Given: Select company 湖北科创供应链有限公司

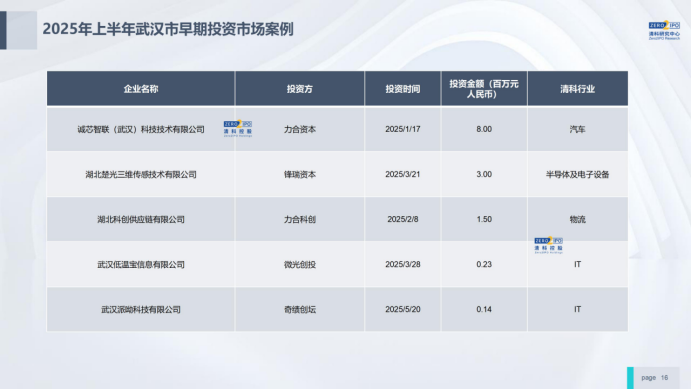Looking at the screenshot, I should point(141,219).
